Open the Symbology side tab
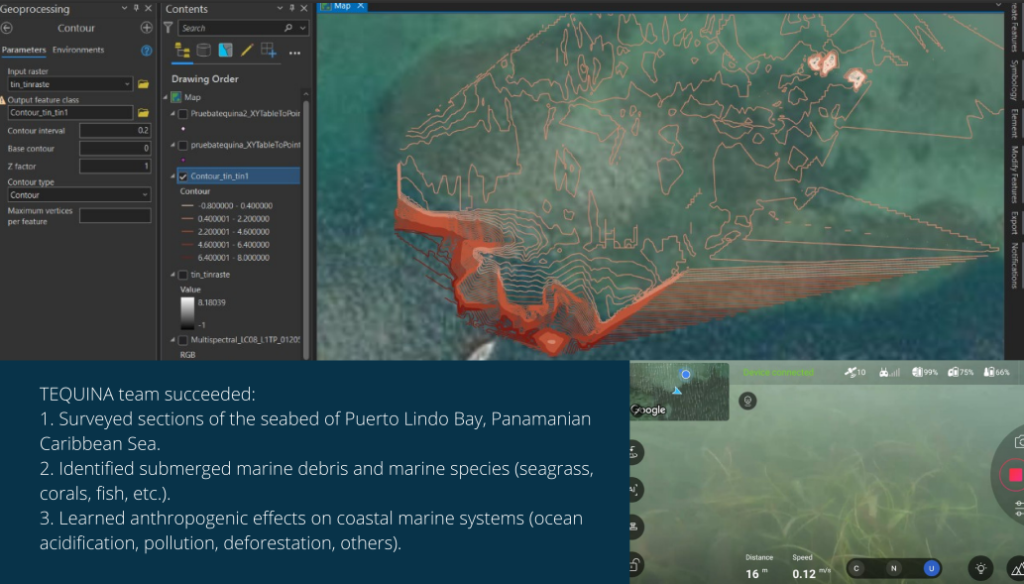 [x=1014, y=80]
